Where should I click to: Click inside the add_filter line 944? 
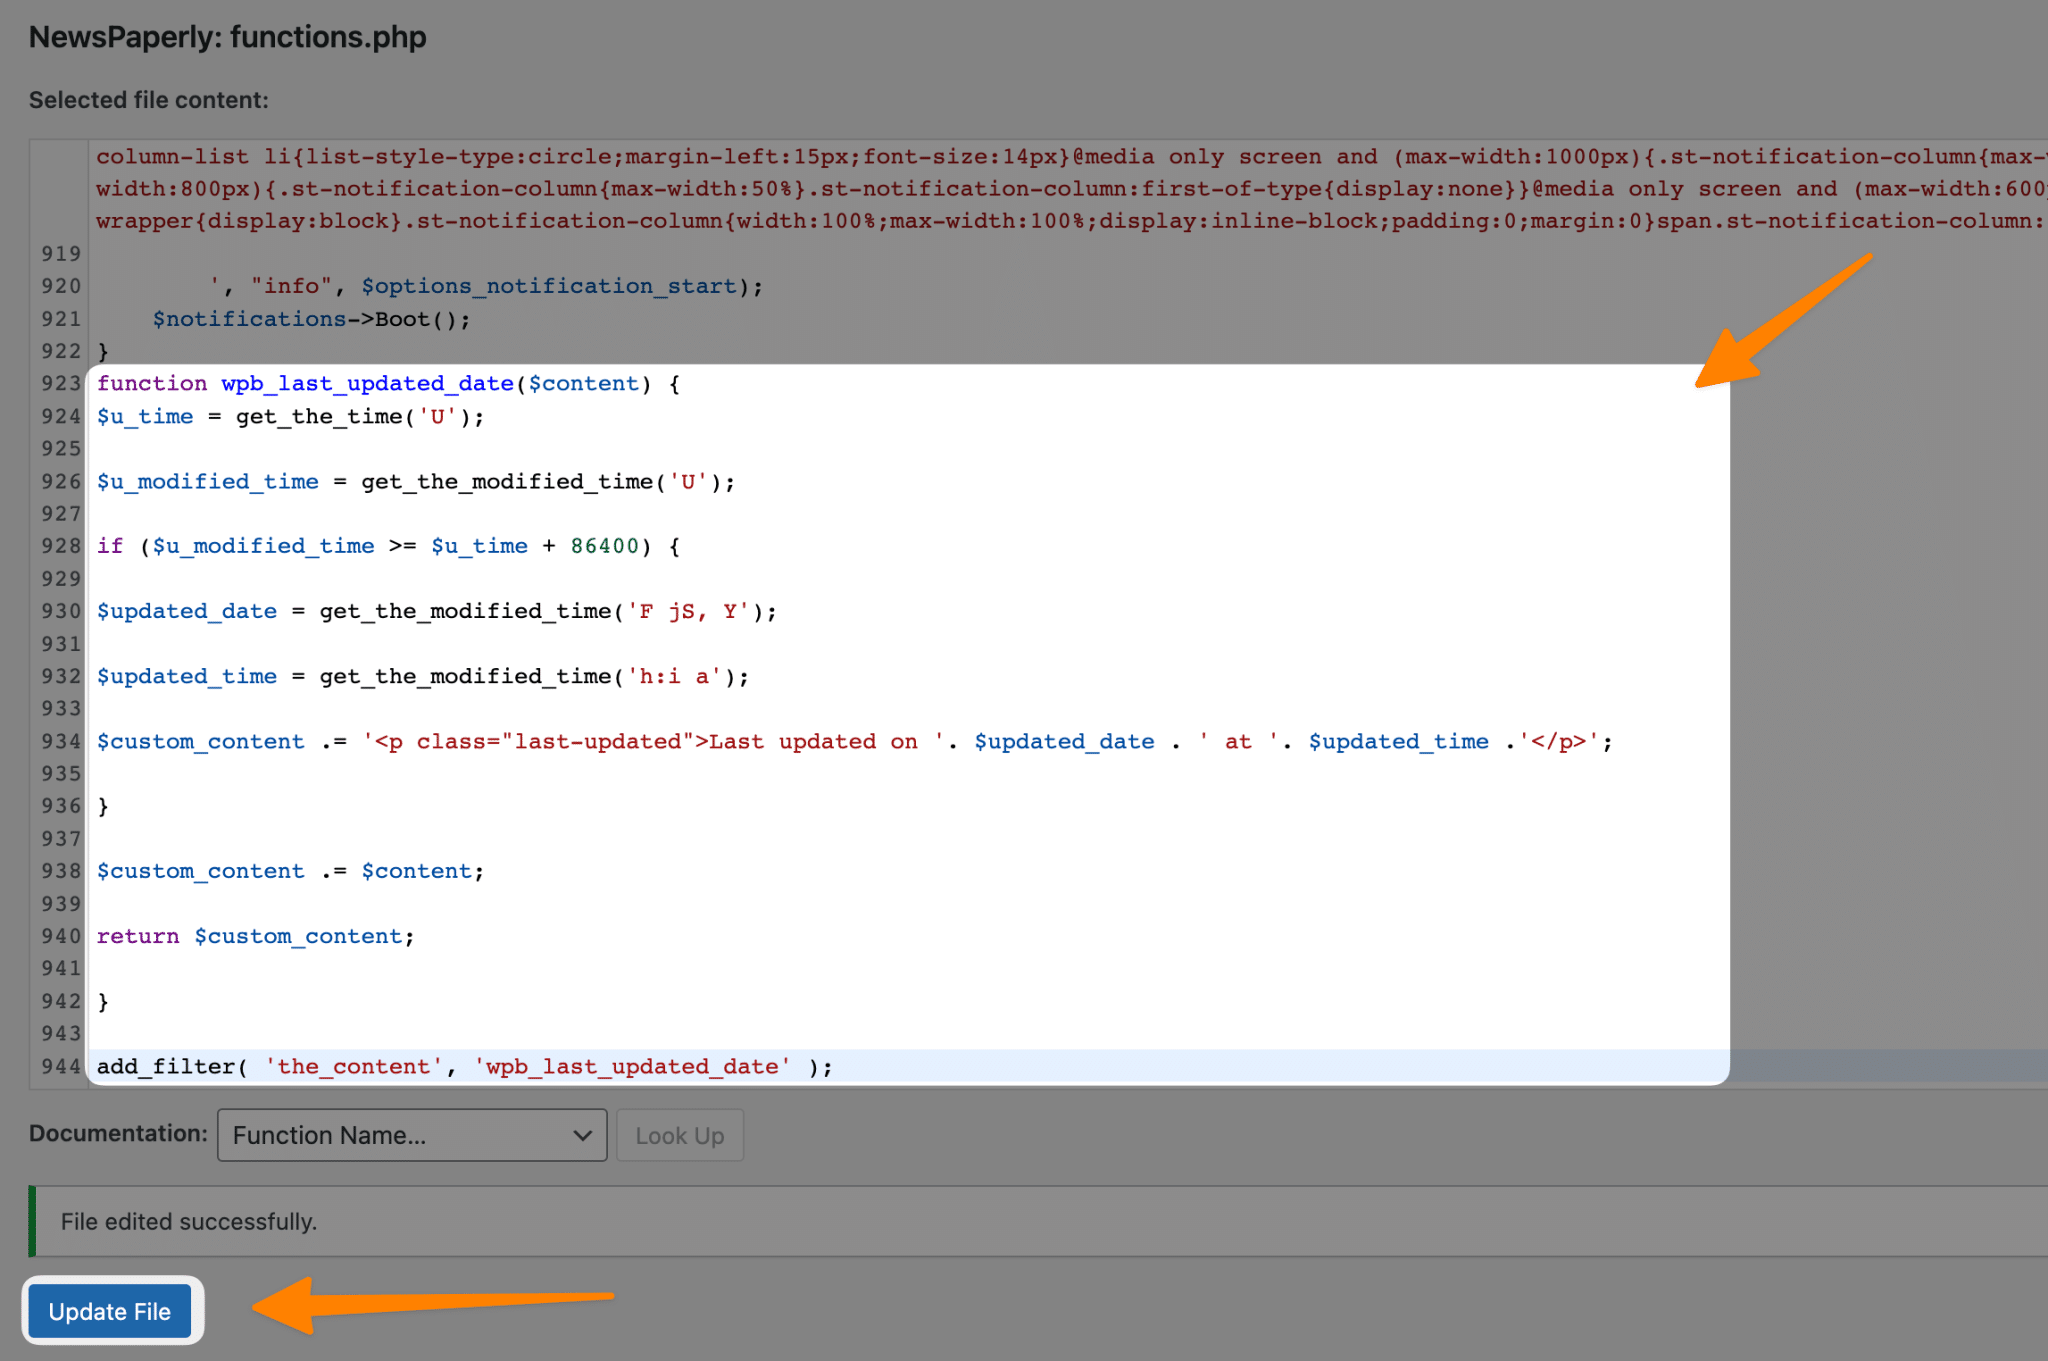point(463,1067)
